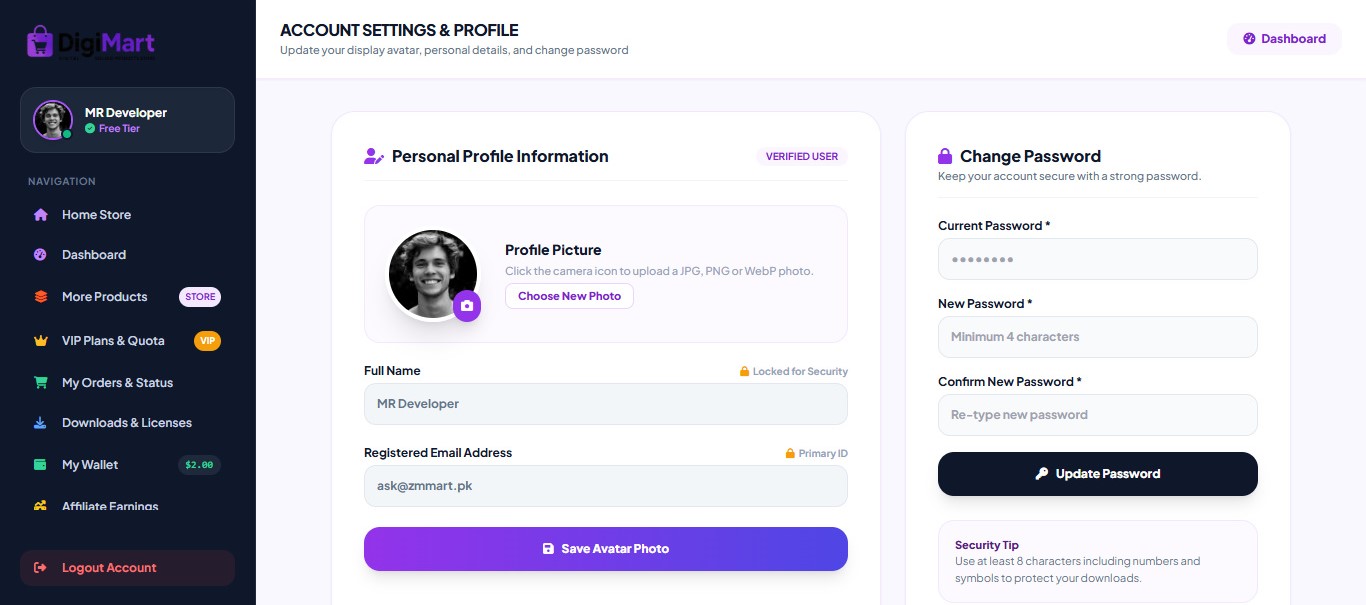Click the camera icon on profile picture

[467, 306]
